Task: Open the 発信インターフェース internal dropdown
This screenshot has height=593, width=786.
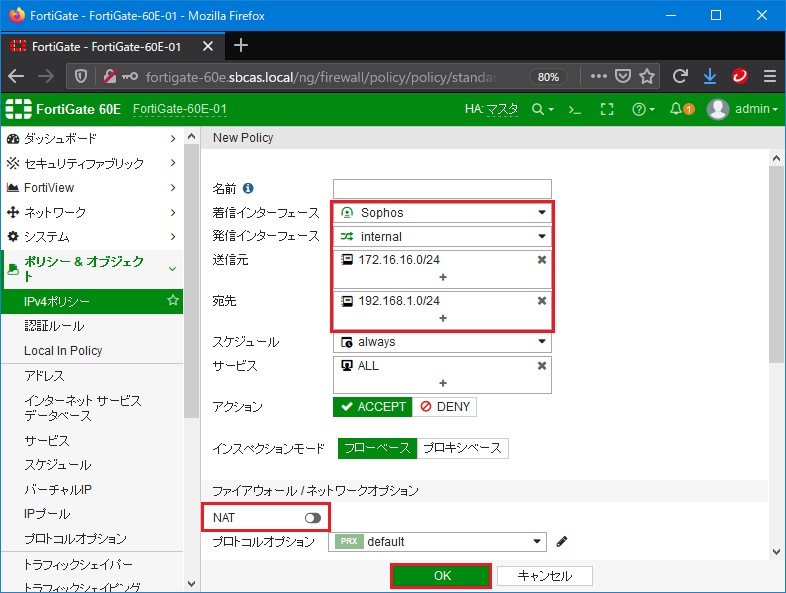Action: [x=442, y=237]
